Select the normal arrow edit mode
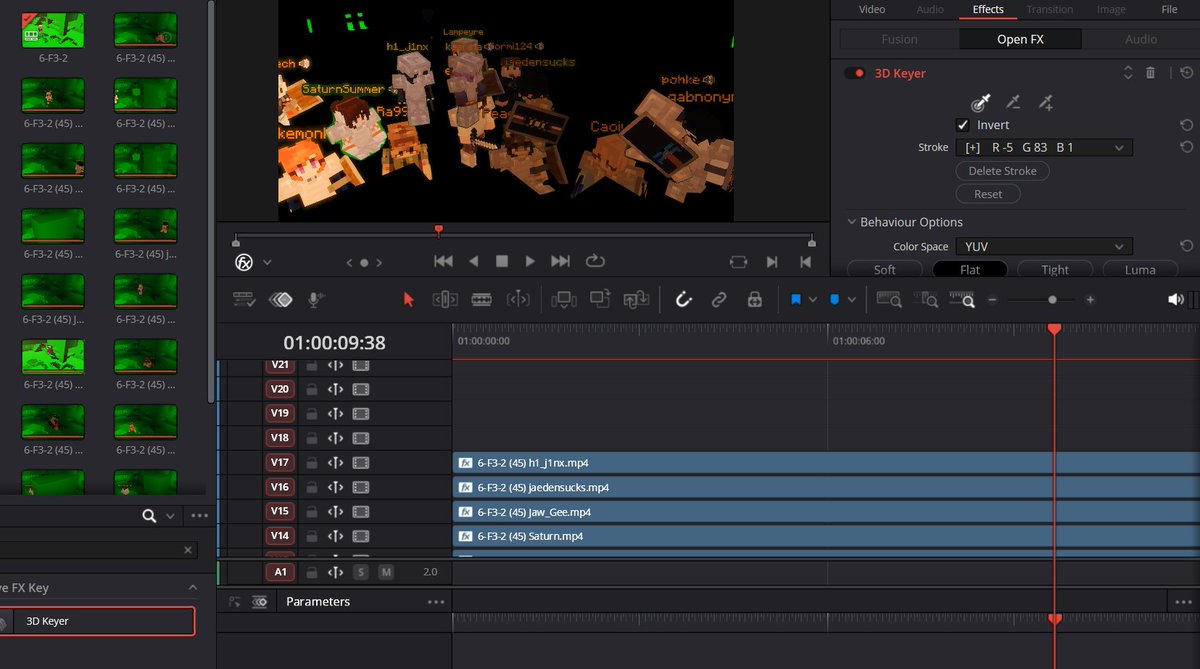The image size is (1200, 669). [408, 300]
